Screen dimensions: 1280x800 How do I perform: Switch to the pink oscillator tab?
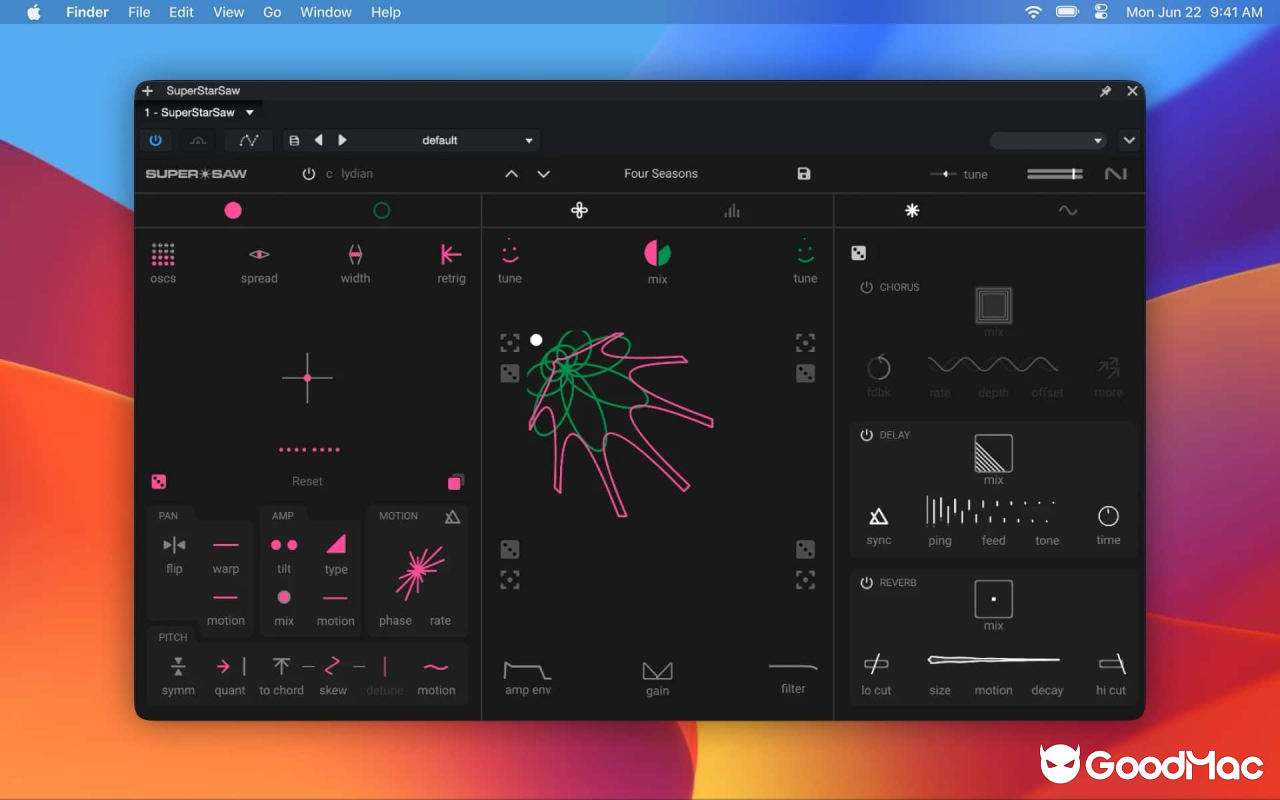point(233,210)
